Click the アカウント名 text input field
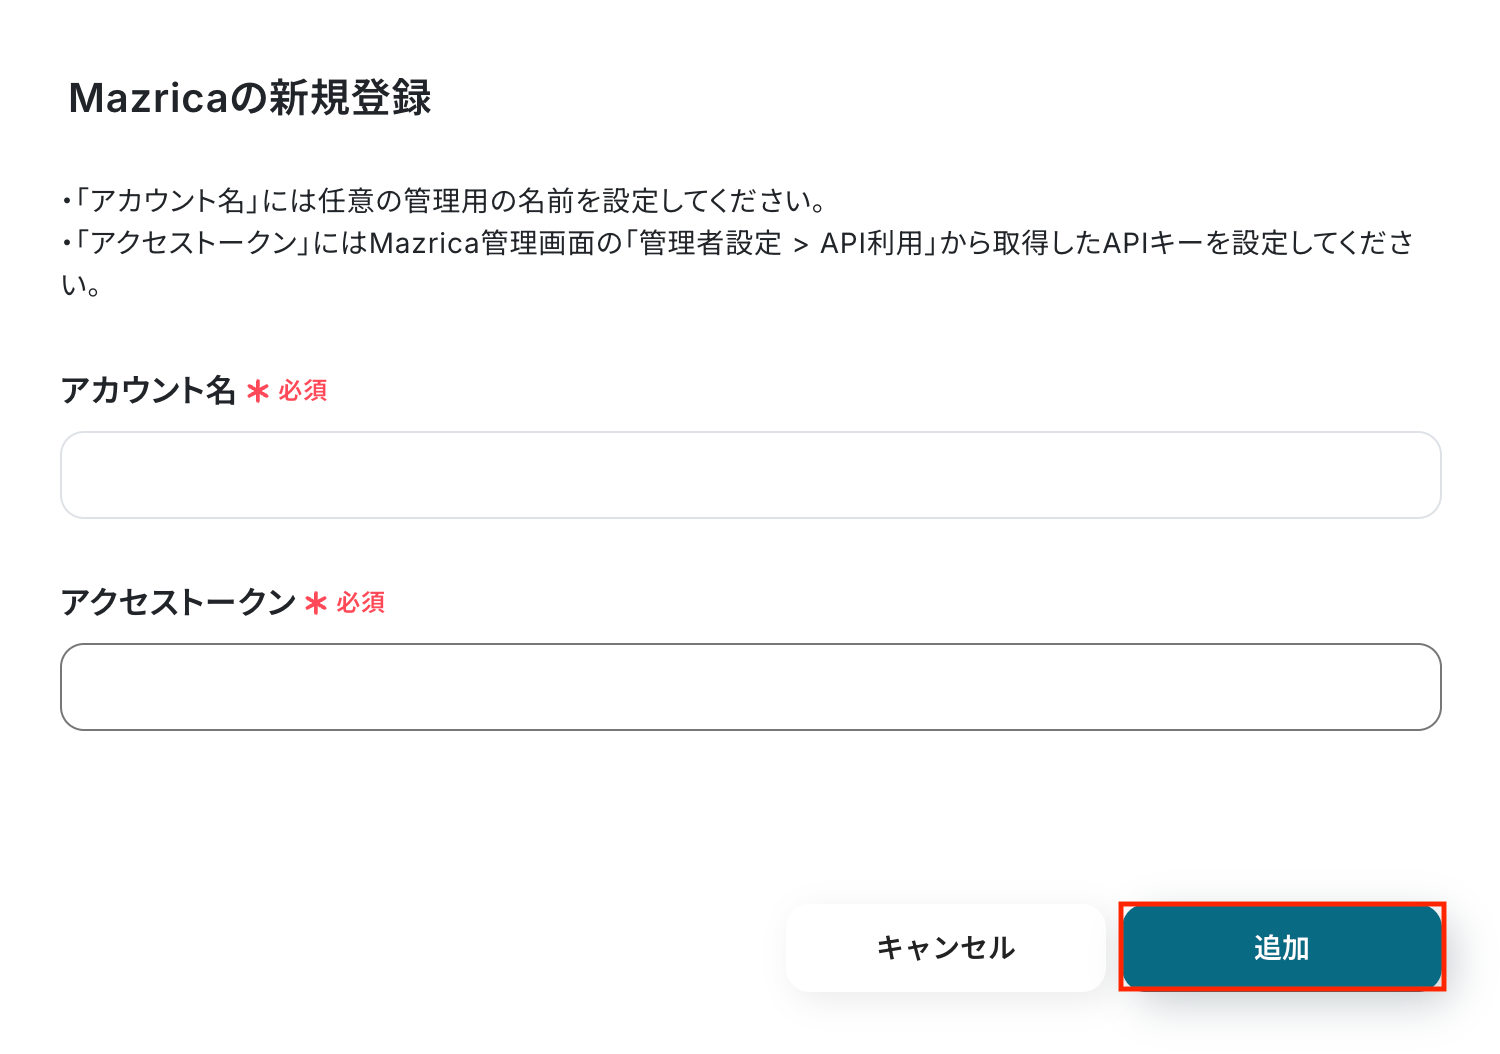Viewport: 1500px width, 1054px height. (750, 475)
